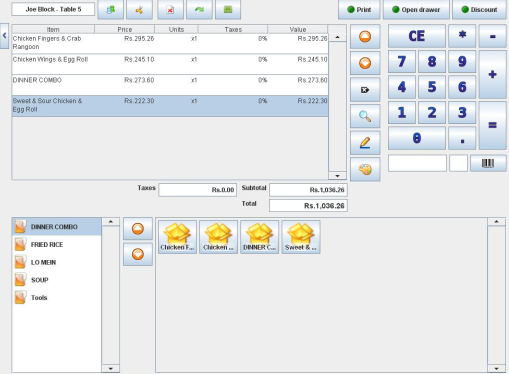Click the equals key on keypad

click(493, 125)
